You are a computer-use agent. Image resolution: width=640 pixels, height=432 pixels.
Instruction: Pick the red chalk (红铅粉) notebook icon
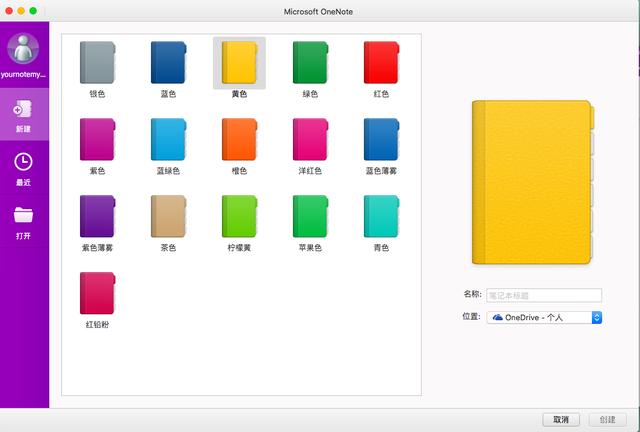[x=97, y=293]
